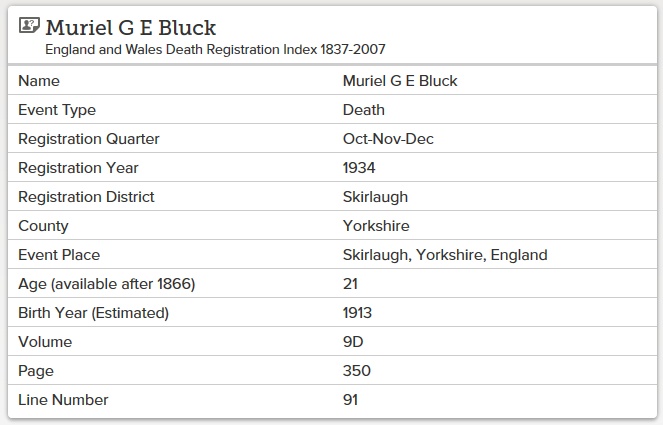Click the estimated birth year 1913
Image resolution: width=663 pixels, height=425 pixels.
point(359,313)
